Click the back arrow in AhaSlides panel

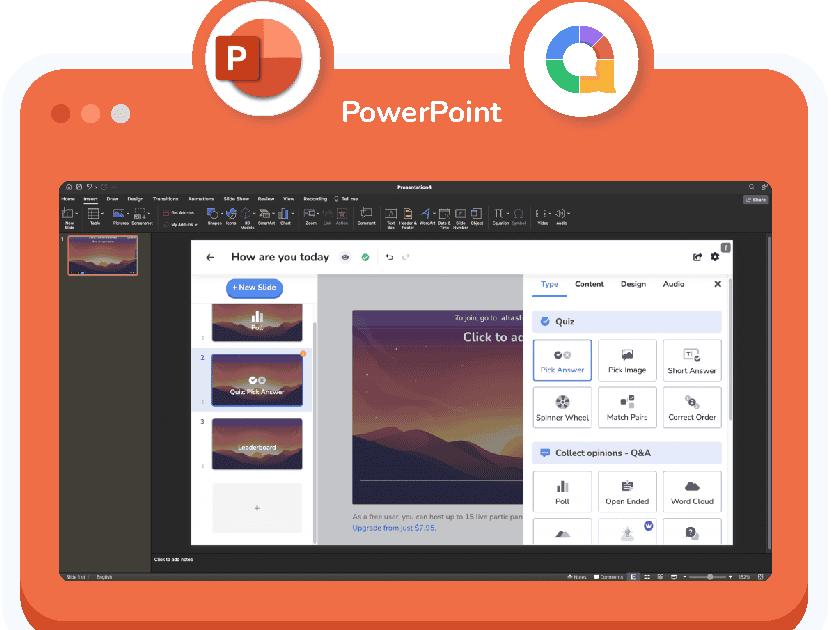tap(210, 257)
